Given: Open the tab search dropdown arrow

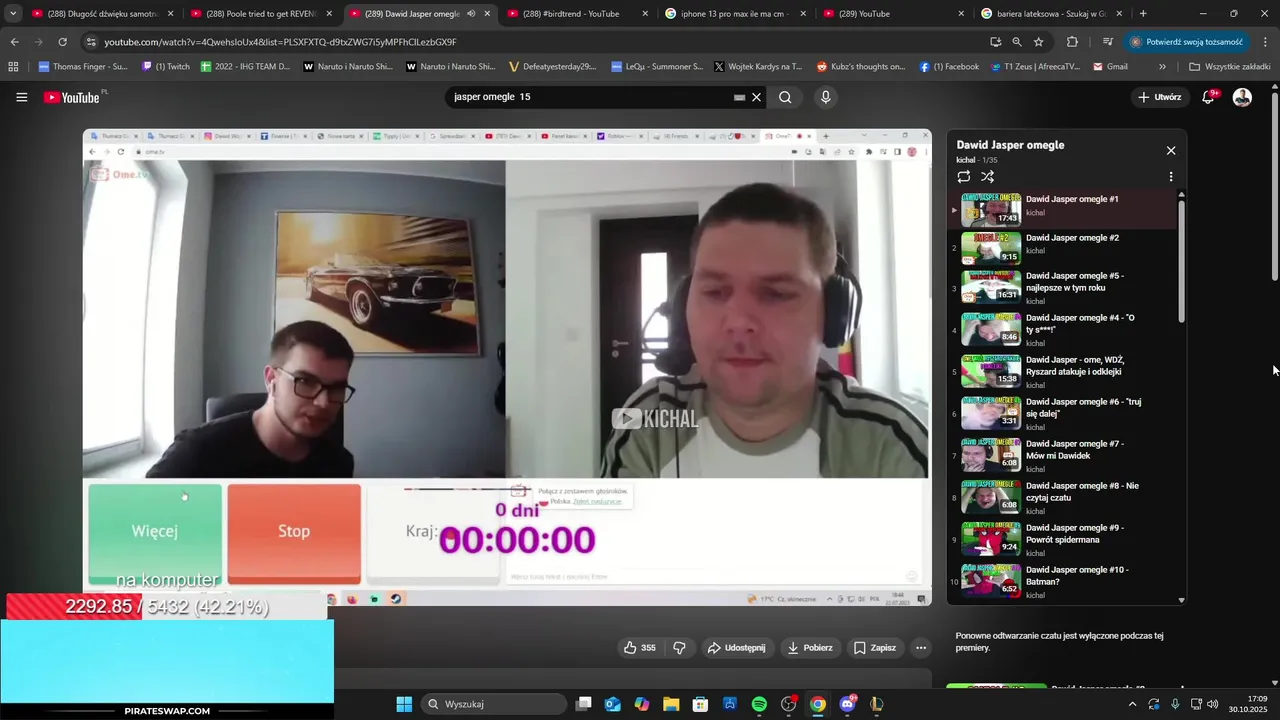Looking at the screenshot, I should pos(13,14).
